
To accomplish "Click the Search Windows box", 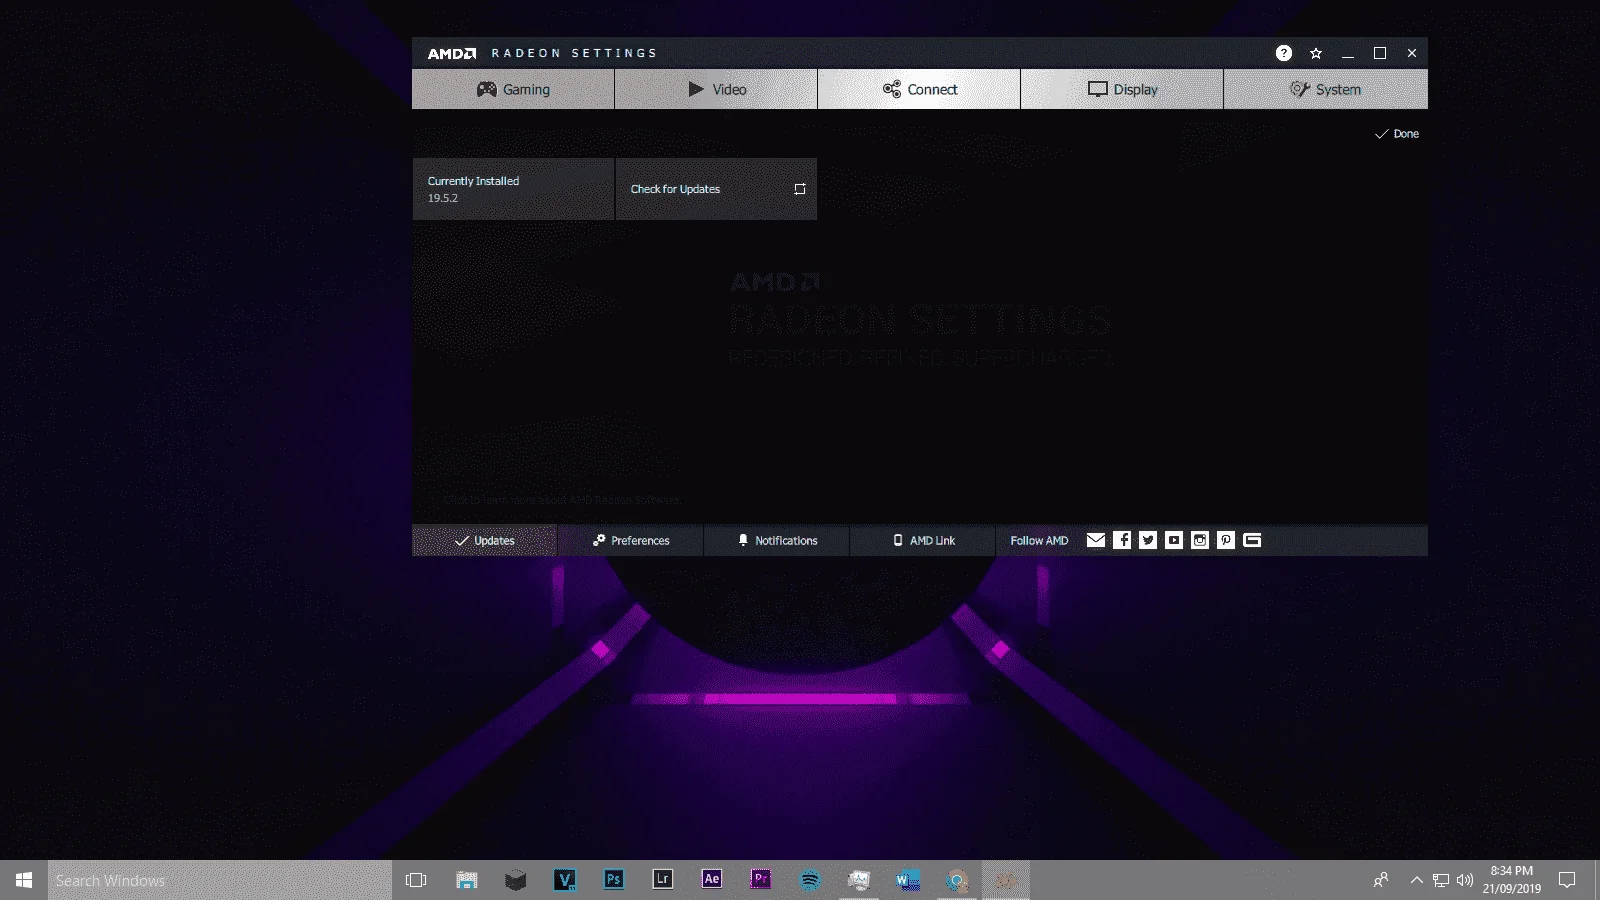I will click(220, 880).
